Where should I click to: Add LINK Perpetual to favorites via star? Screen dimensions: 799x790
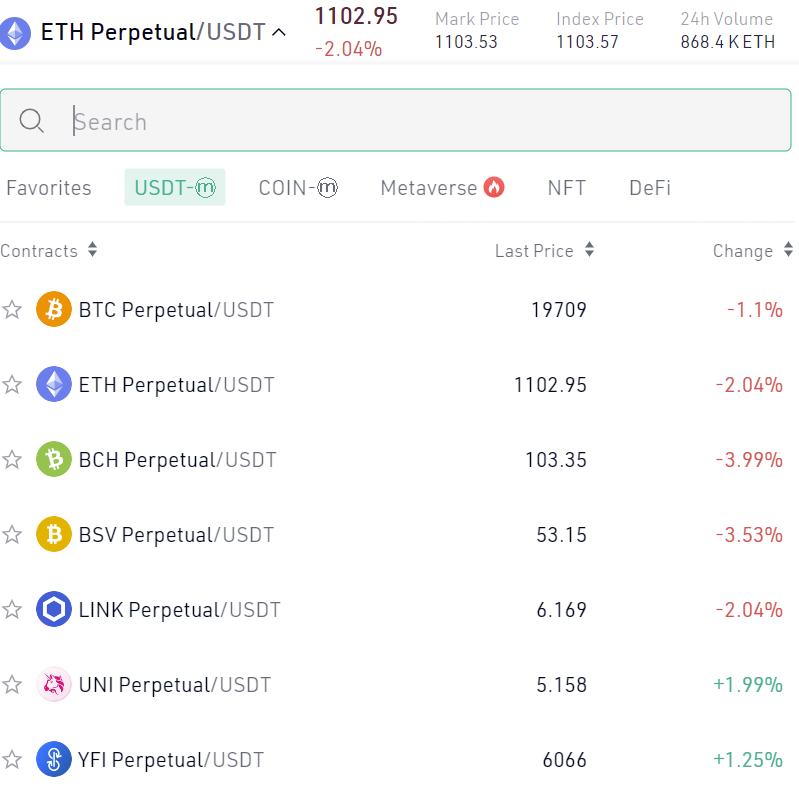click(x=12, y=610)
